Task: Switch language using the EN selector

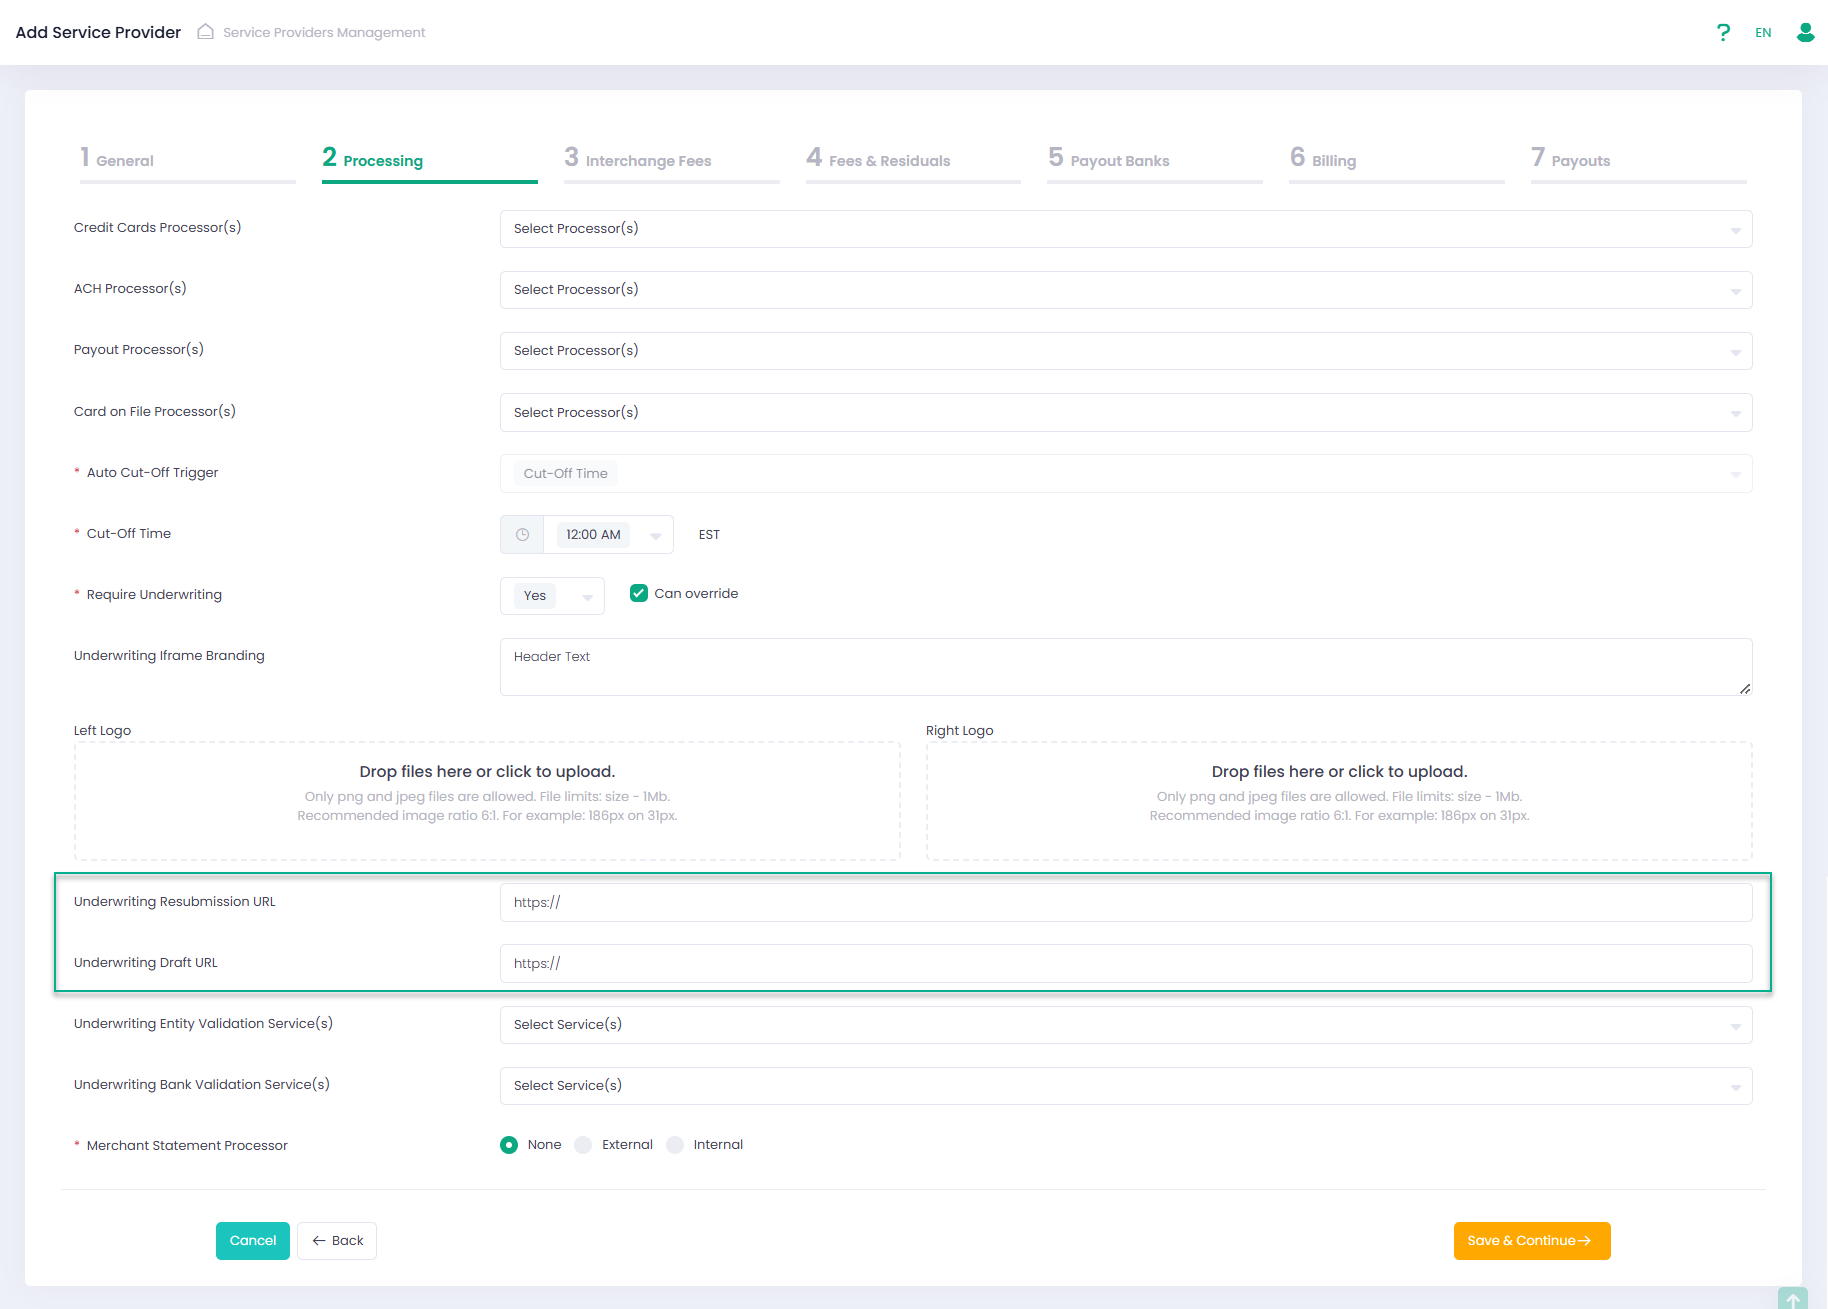Action: (x=1763, y=33)
